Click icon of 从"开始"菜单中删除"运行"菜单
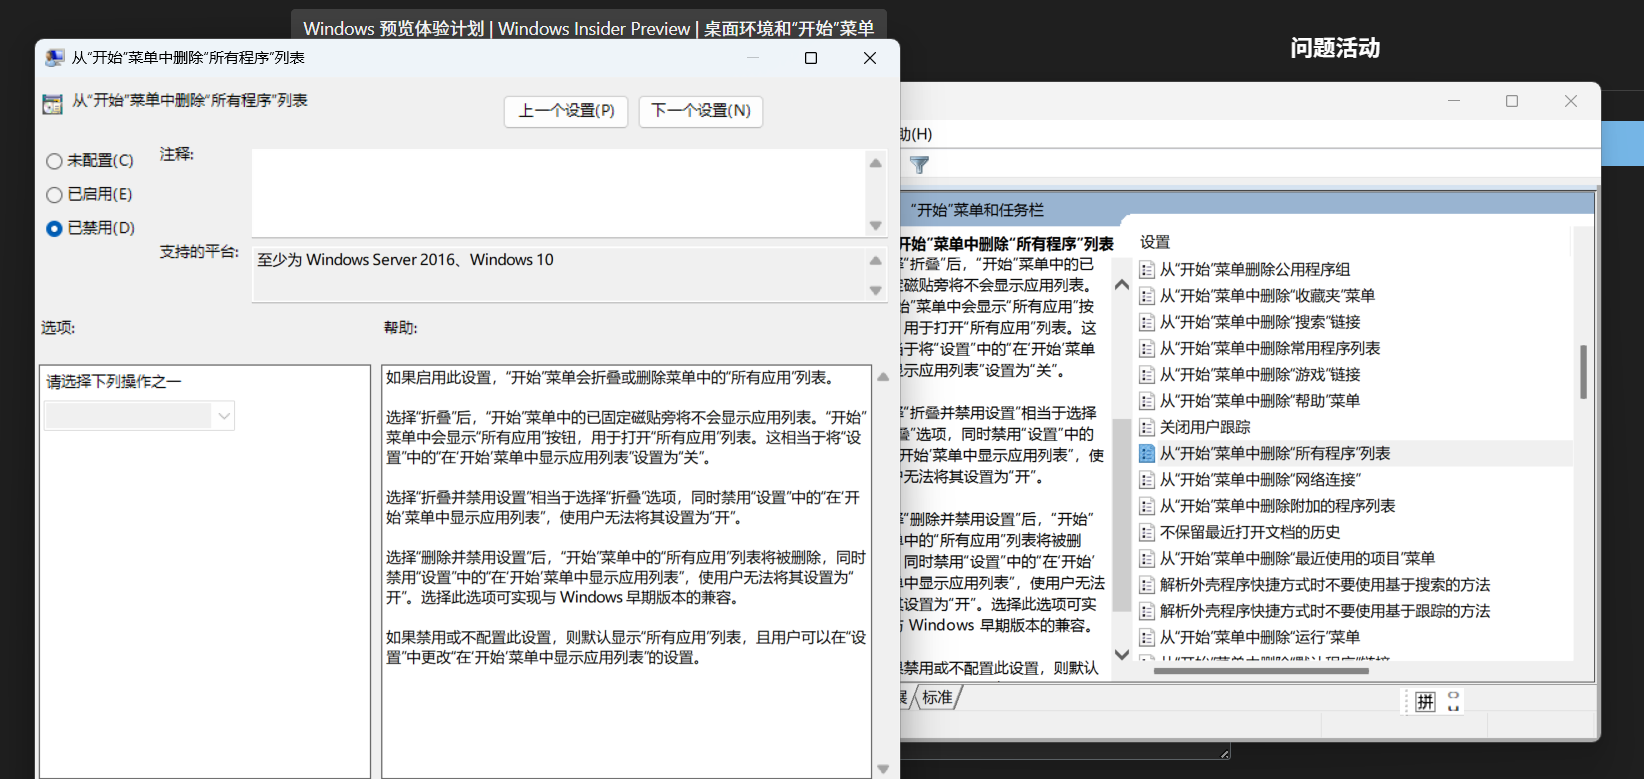The image size is (1644, 779). pyautogui.click(x=1147, y=637)
